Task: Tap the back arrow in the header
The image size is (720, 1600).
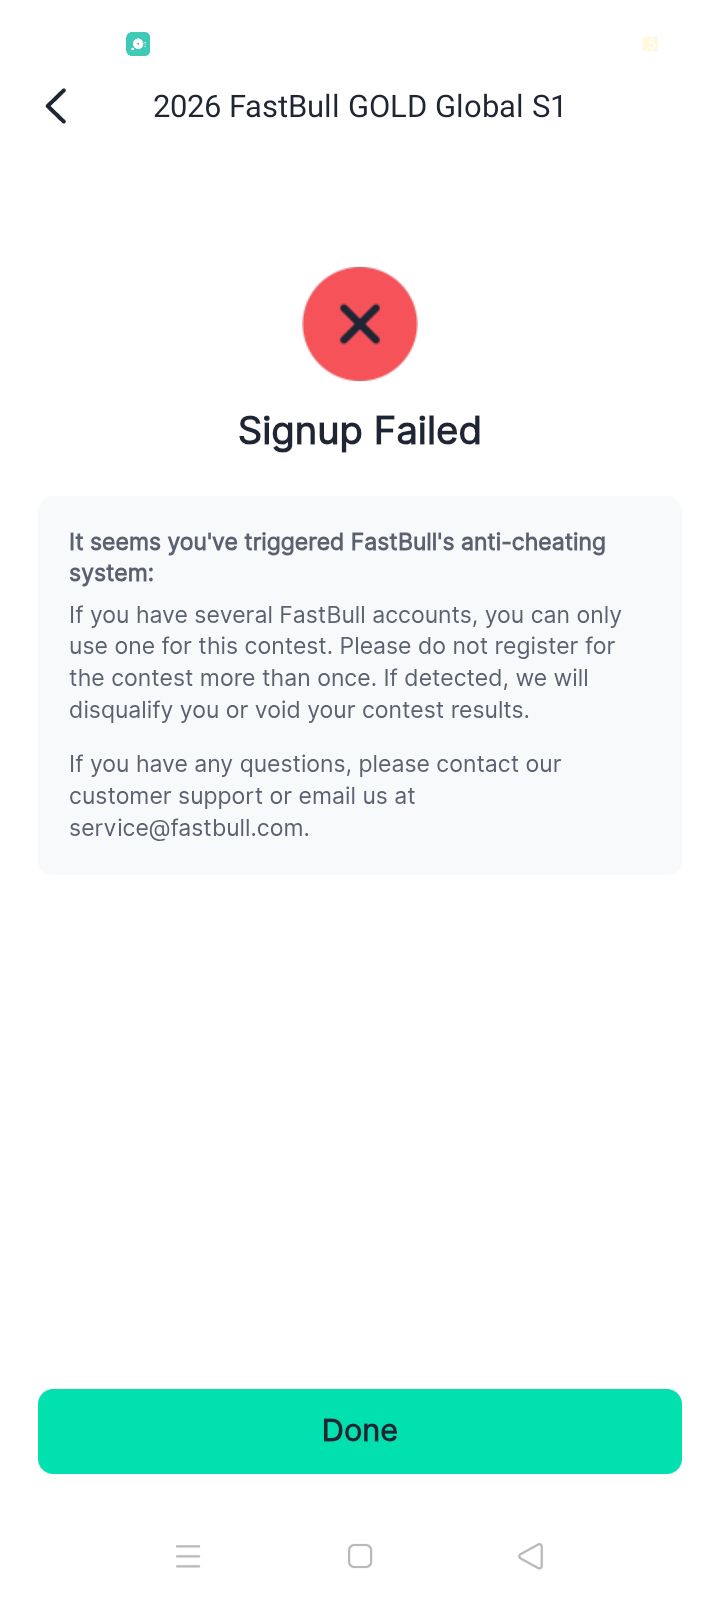Action: [x=56, y=106]
